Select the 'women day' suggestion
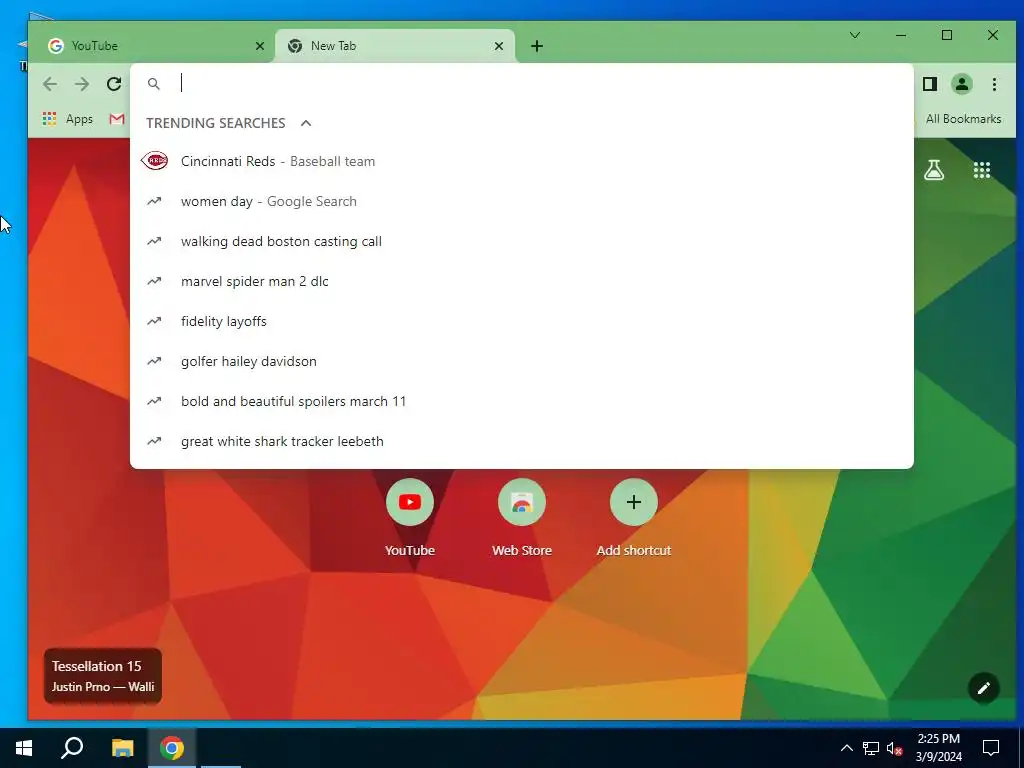Image resolution: width=1024 pixels, height=768 pixels. click(x=522, y=201)
